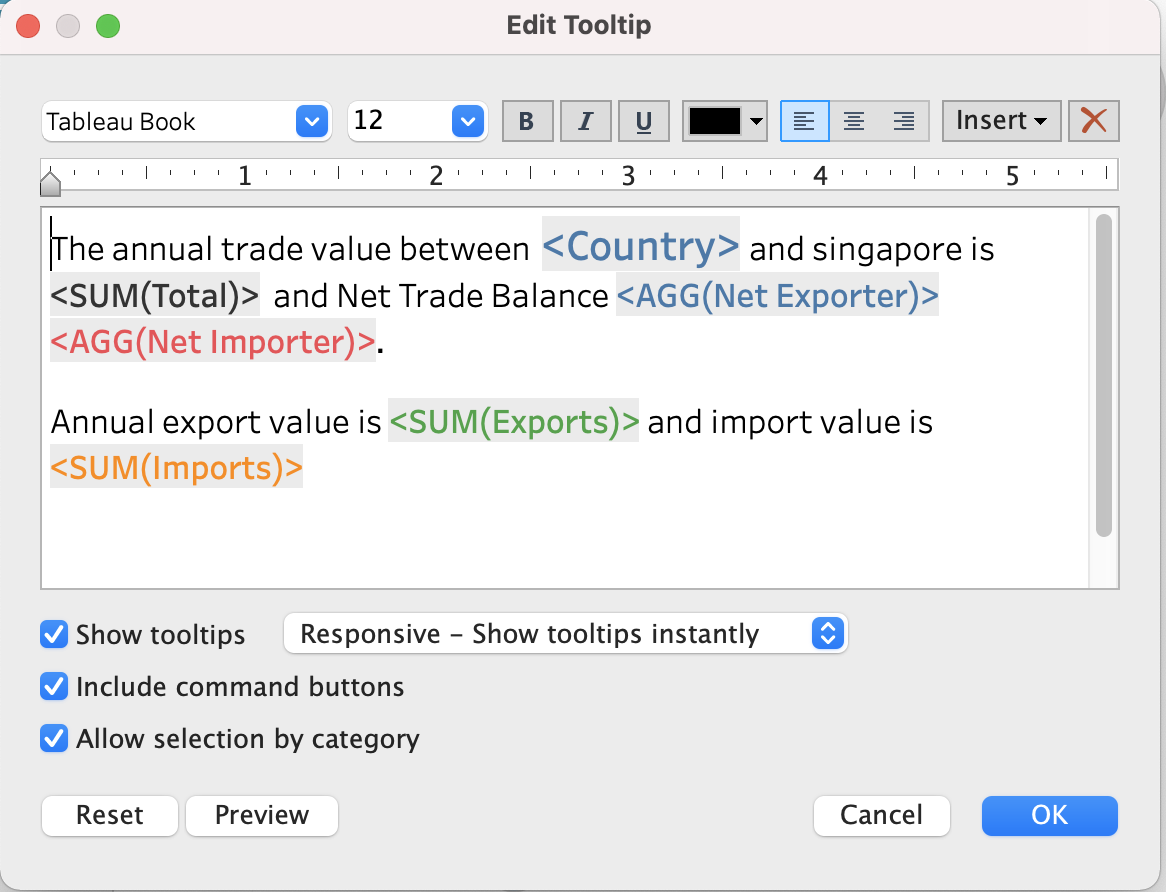Confirm changes with the OK button
The image size is (1166, 892).
pos(1049,815)
